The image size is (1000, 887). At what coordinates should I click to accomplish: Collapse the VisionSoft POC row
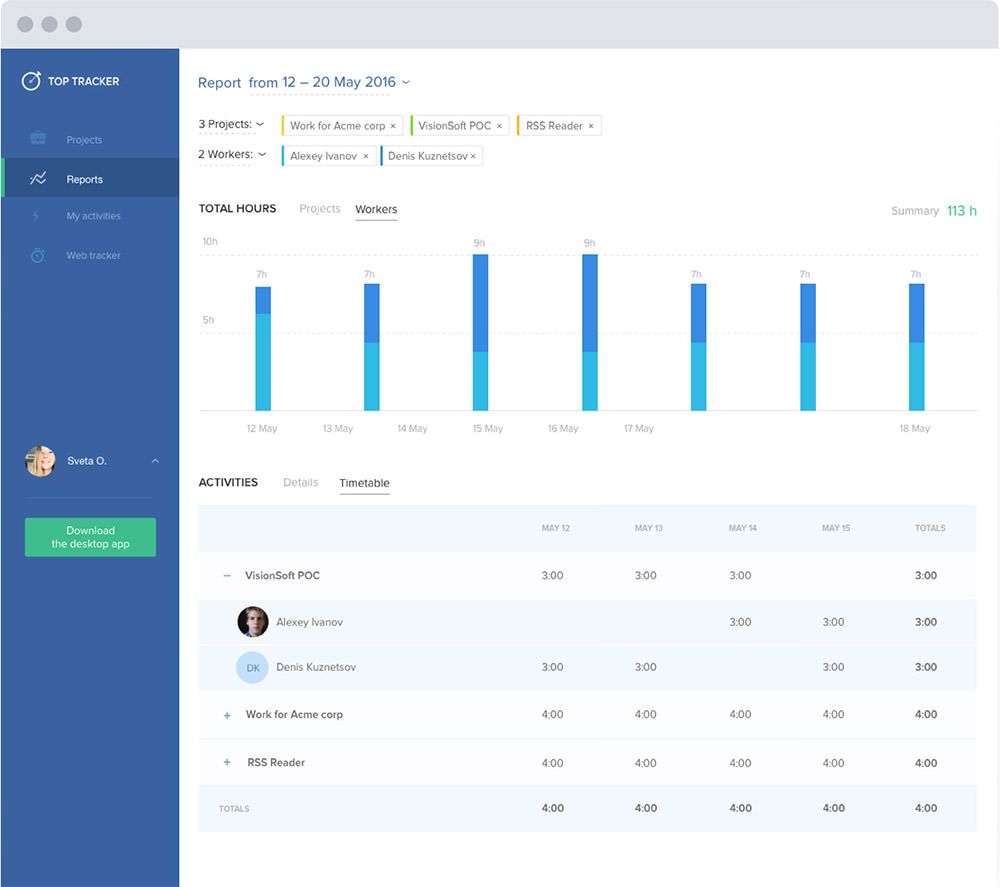pos(227,576)
